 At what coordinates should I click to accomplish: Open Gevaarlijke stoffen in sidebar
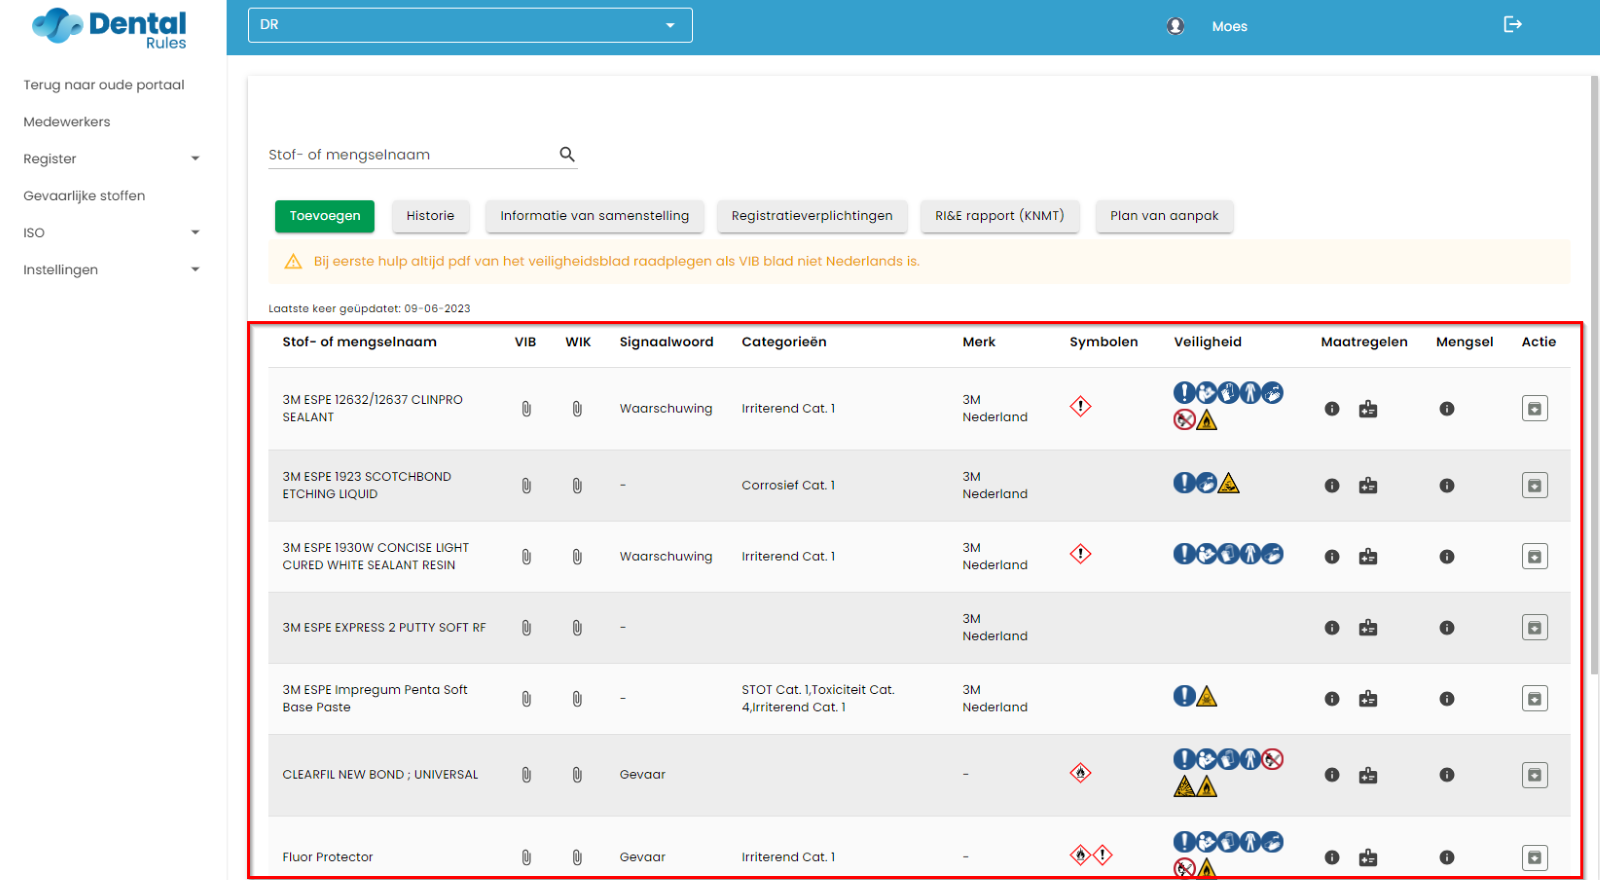pos(84,196)
